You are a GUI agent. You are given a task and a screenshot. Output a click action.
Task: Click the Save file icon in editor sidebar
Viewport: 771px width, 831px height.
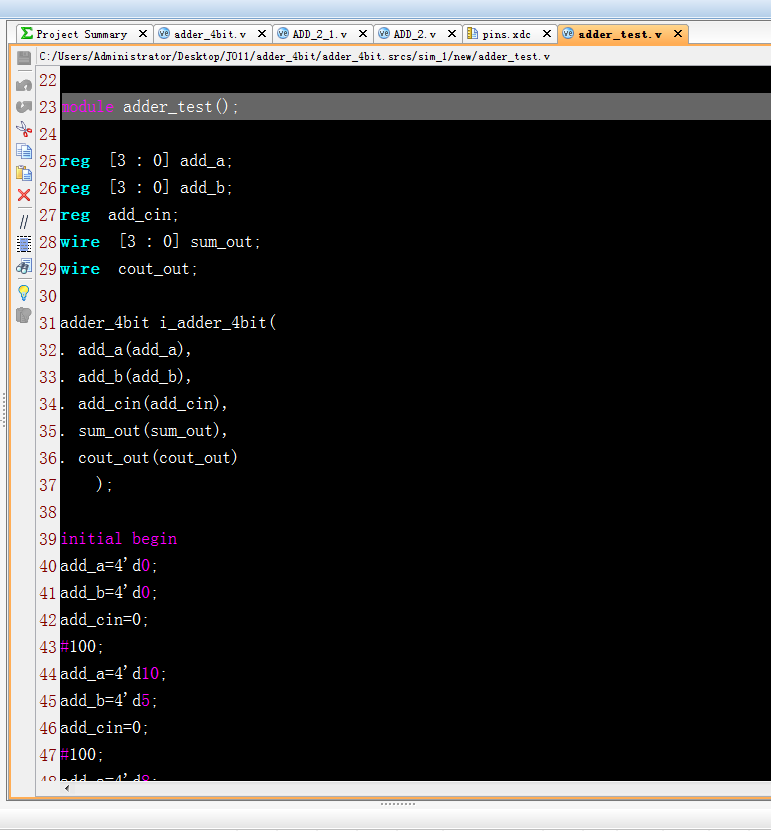tap(24, 58)
